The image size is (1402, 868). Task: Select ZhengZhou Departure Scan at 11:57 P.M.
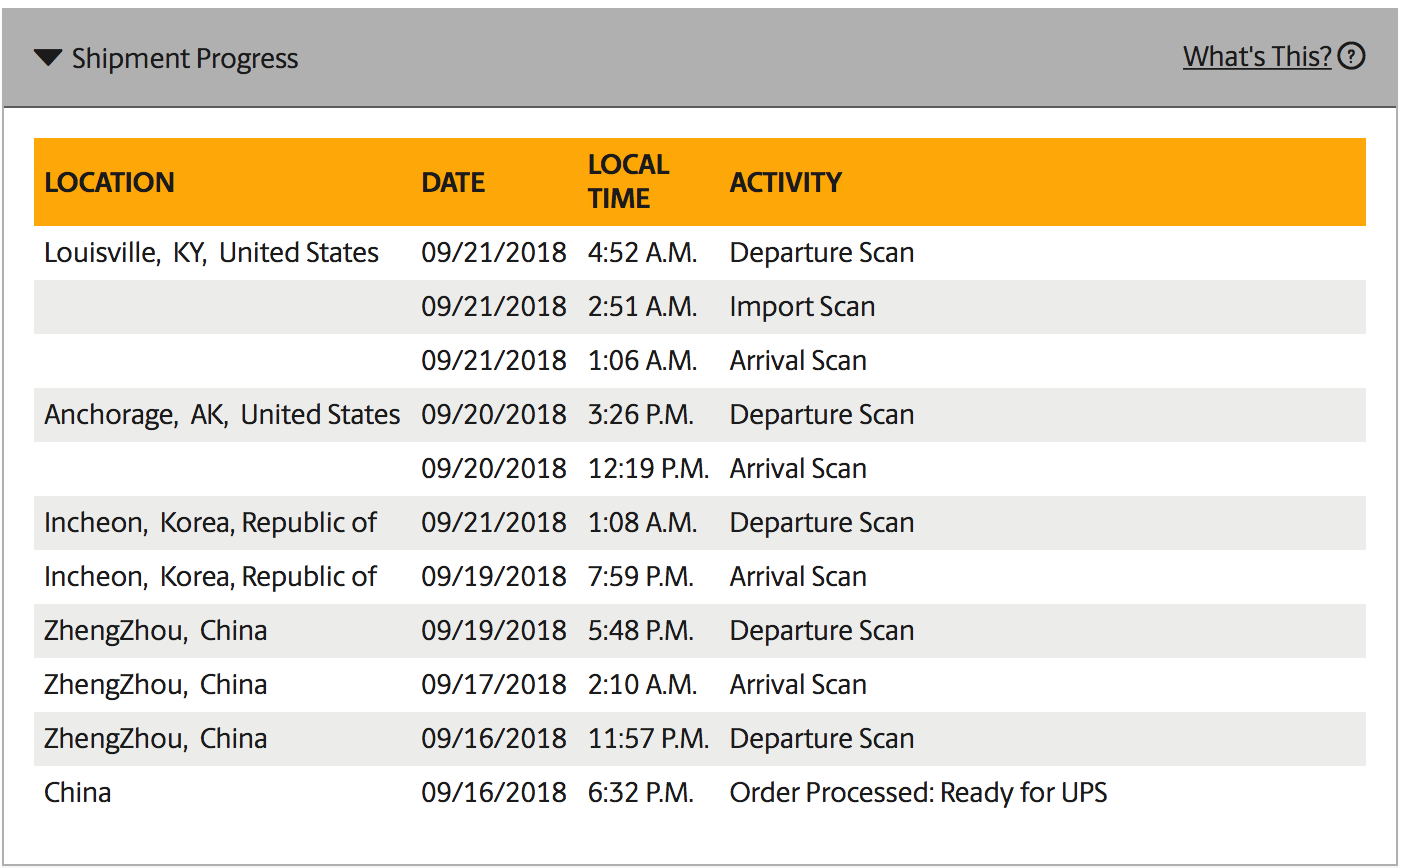point(822,739)
